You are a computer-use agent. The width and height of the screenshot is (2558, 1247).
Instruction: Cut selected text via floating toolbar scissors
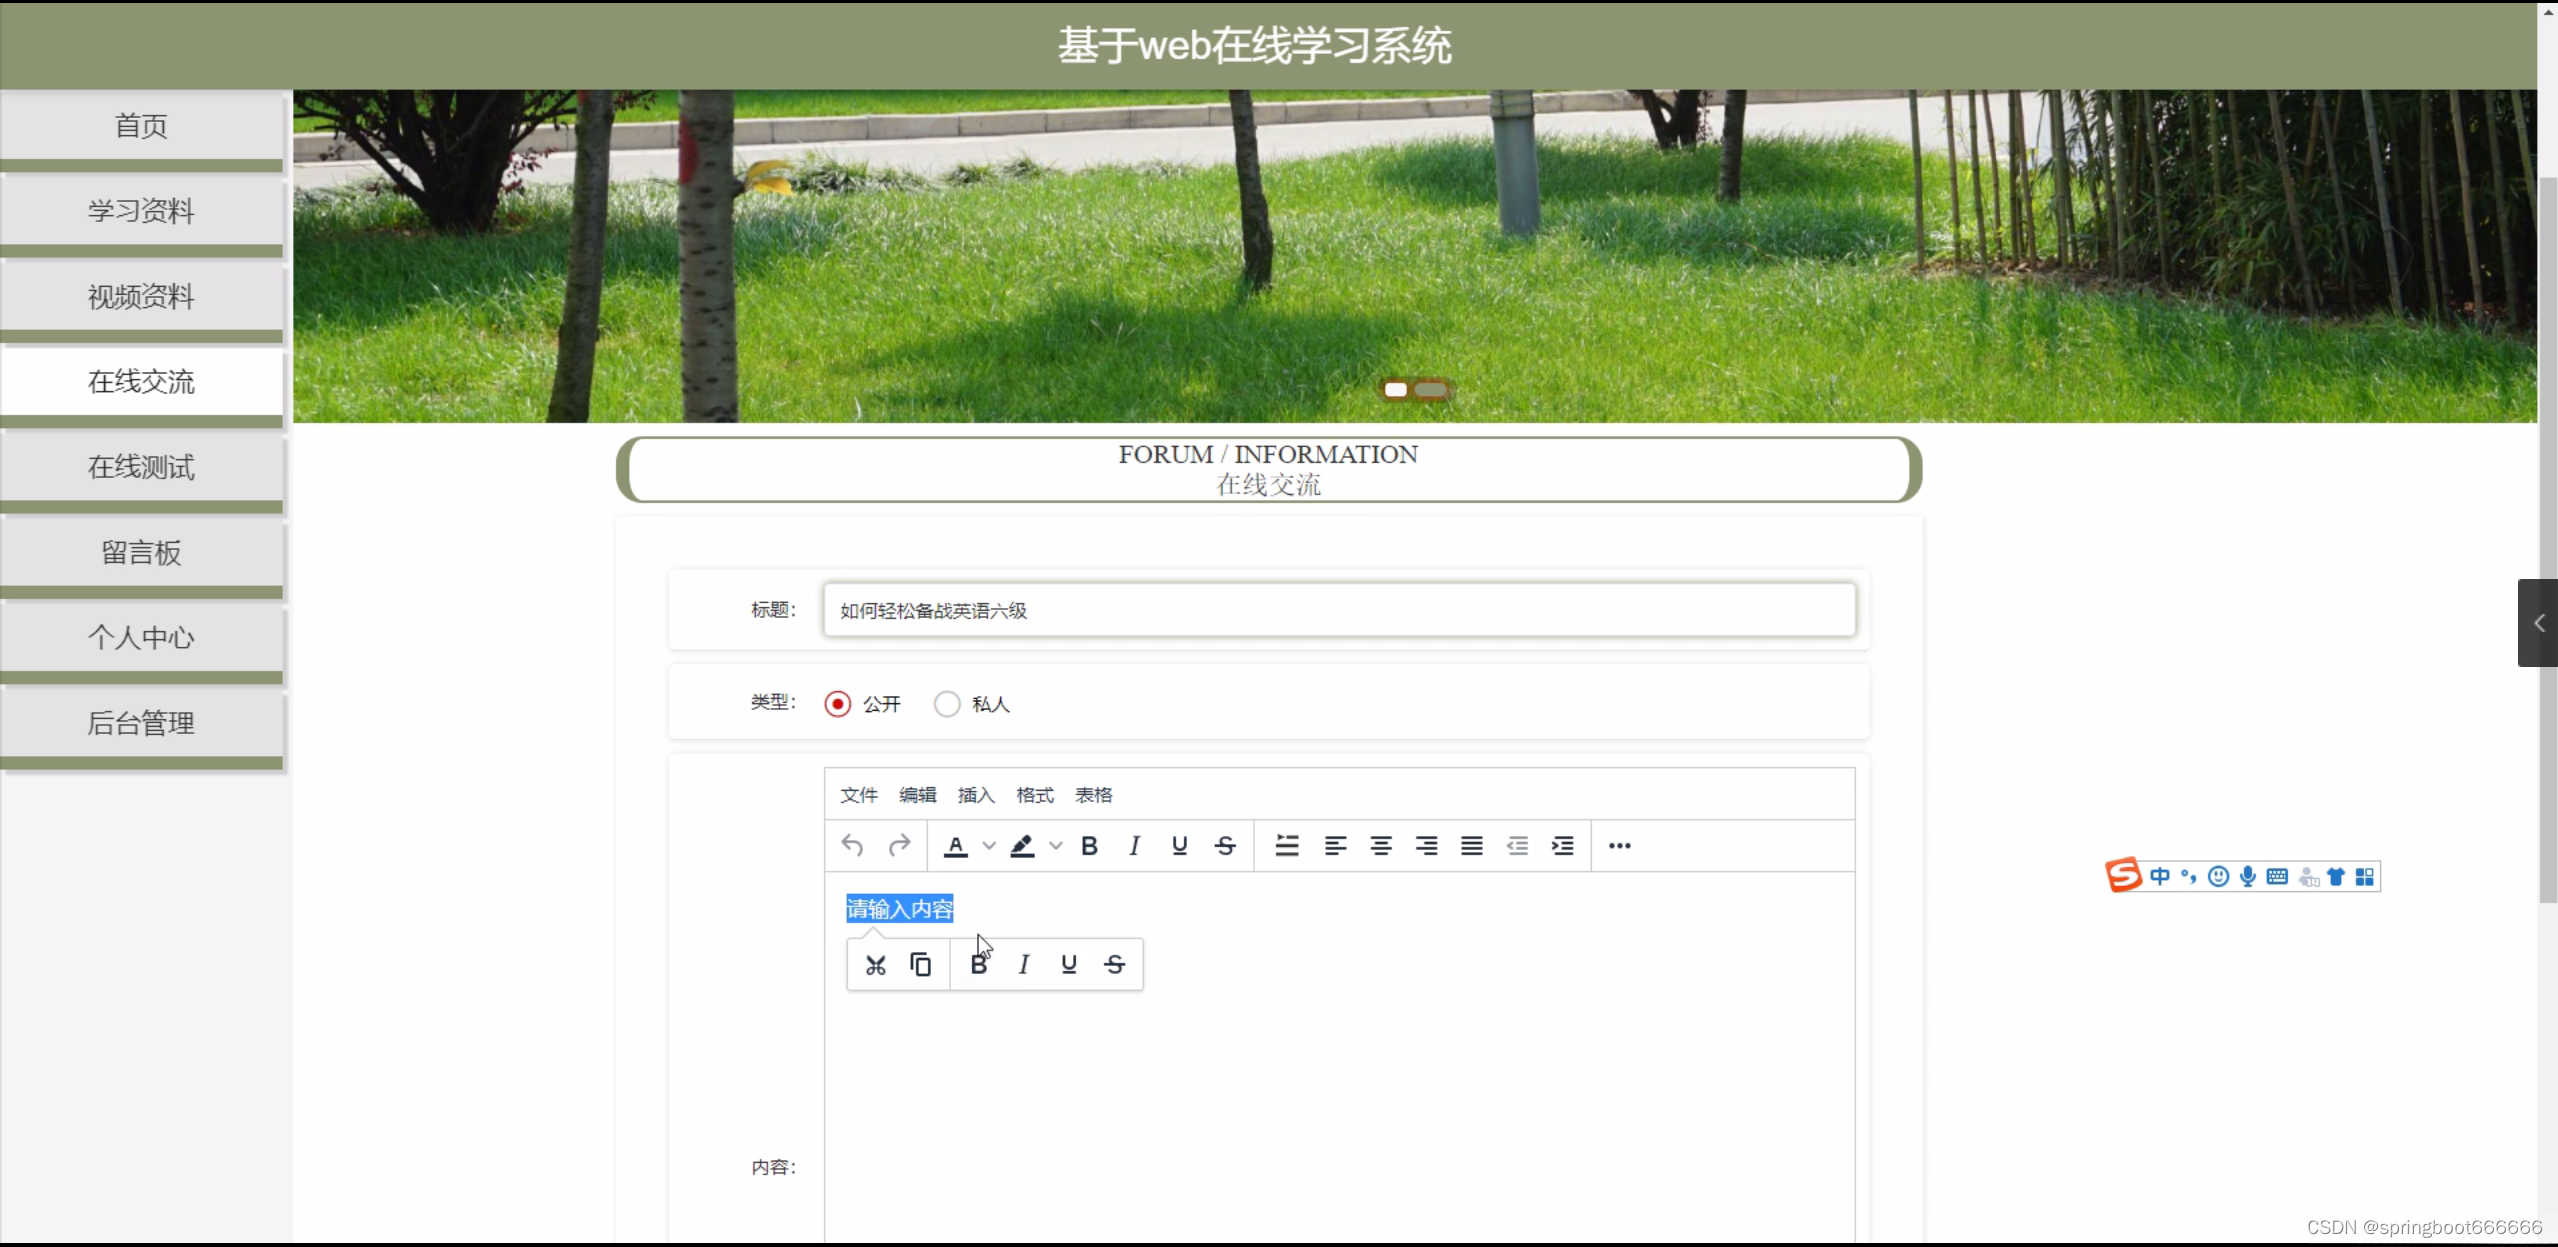(876, 965)
